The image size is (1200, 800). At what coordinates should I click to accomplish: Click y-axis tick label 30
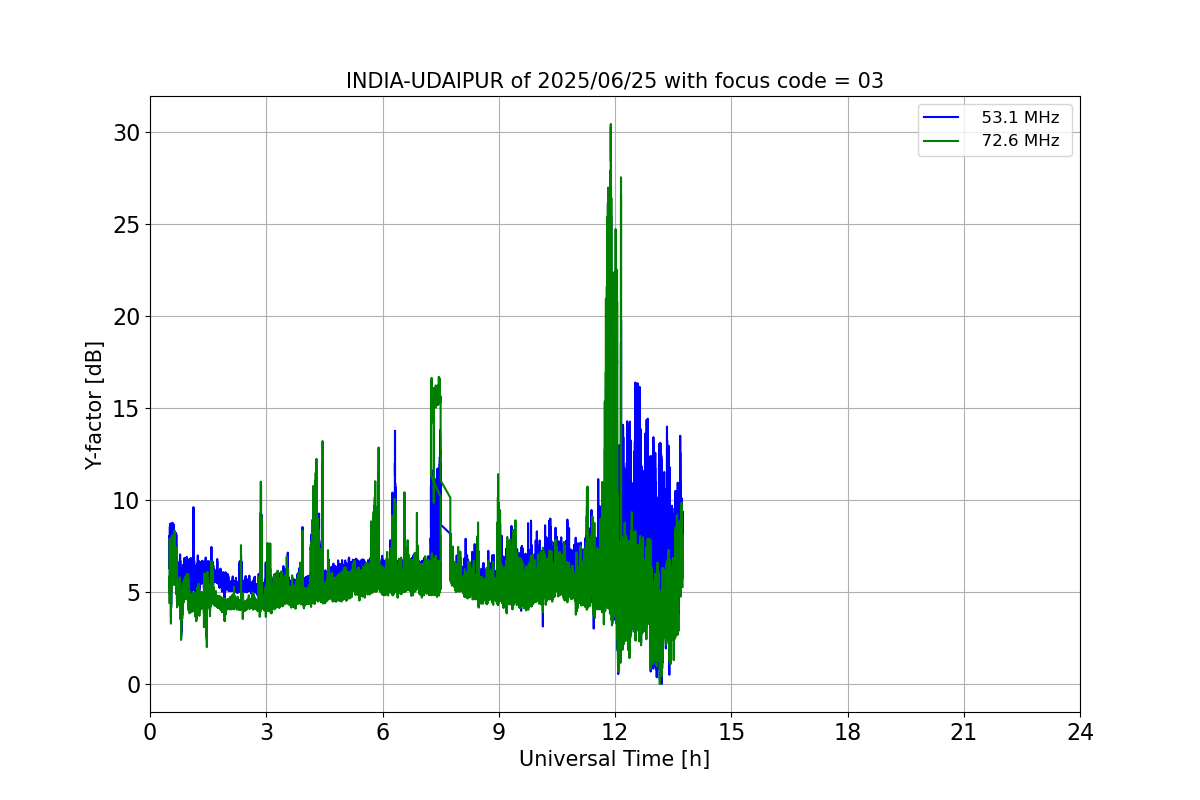(x=126, y=133)
